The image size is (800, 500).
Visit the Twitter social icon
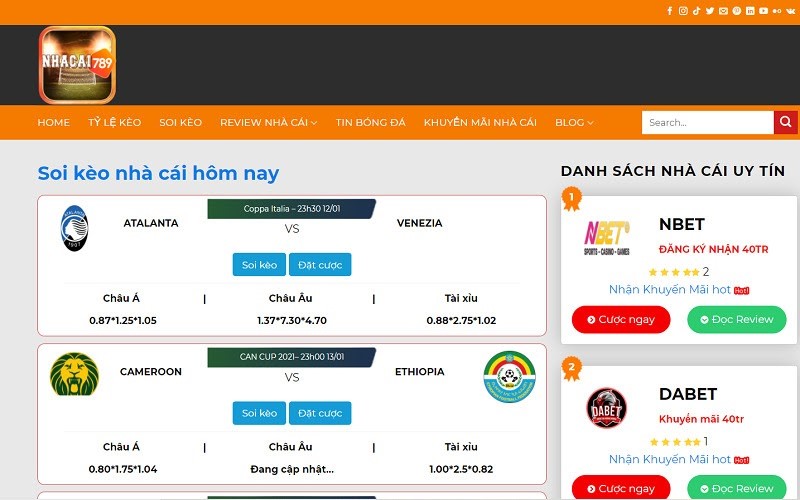[709, 11]
